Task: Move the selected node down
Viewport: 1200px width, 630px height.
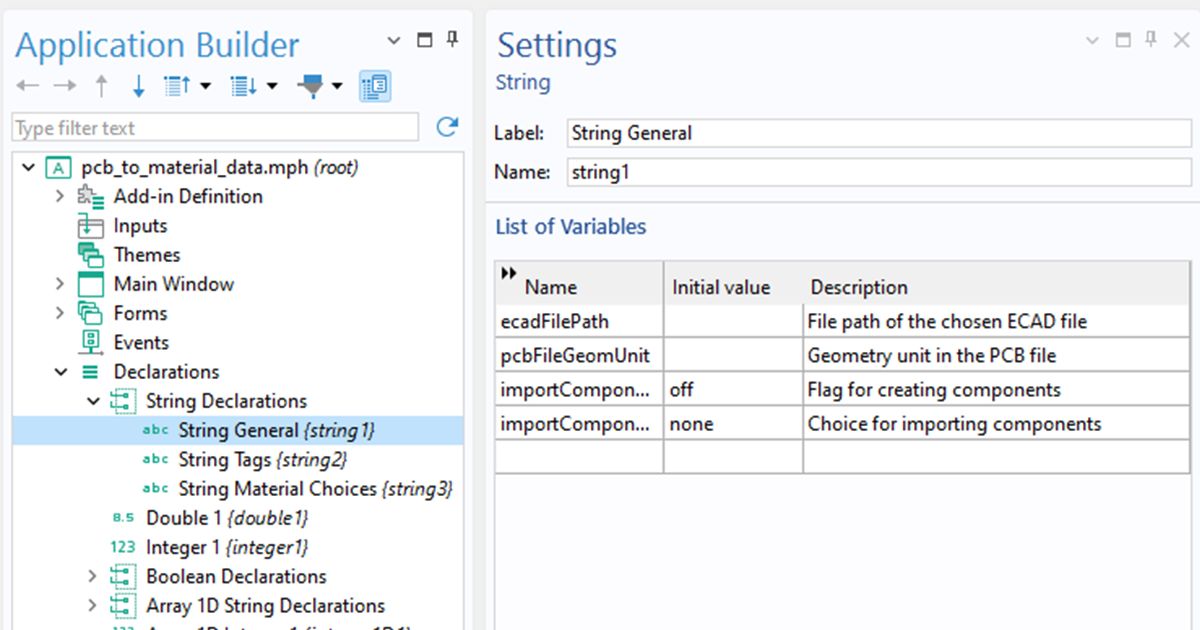Action: pos(138,86)
